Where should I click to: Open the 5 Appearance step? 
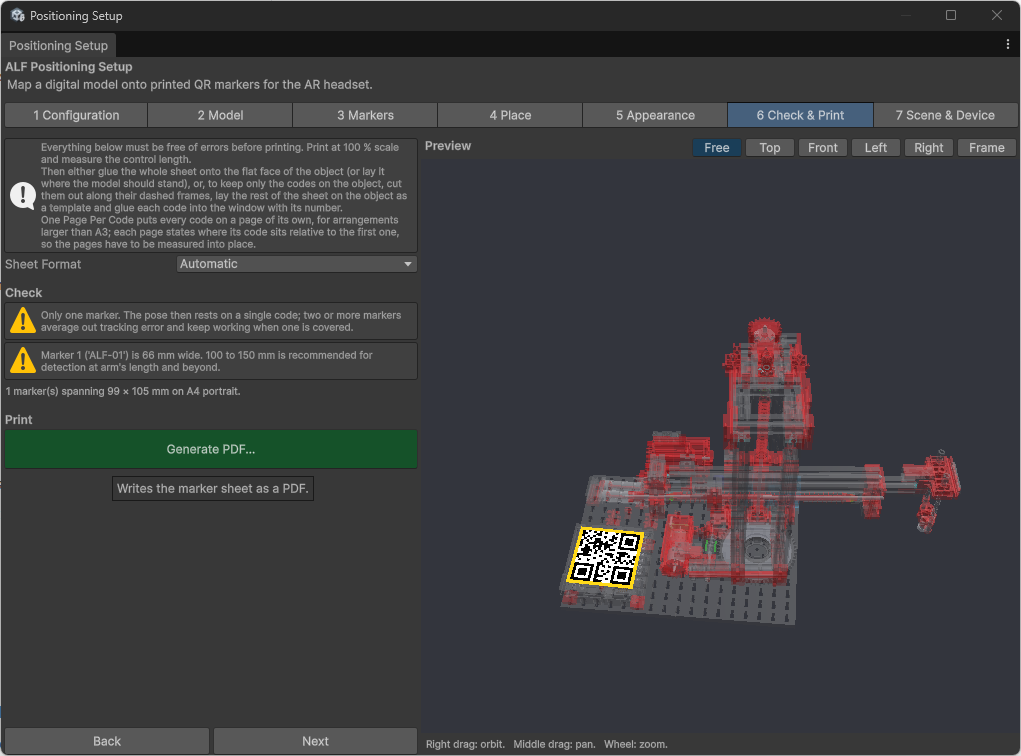tap(655, 115)
